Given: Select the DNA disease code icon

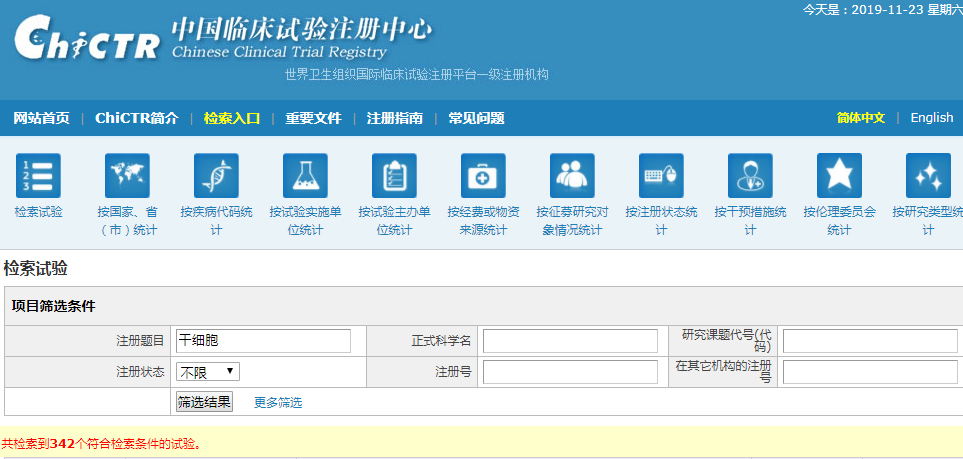Looking at the screenshot, I should tap(216, 176).
